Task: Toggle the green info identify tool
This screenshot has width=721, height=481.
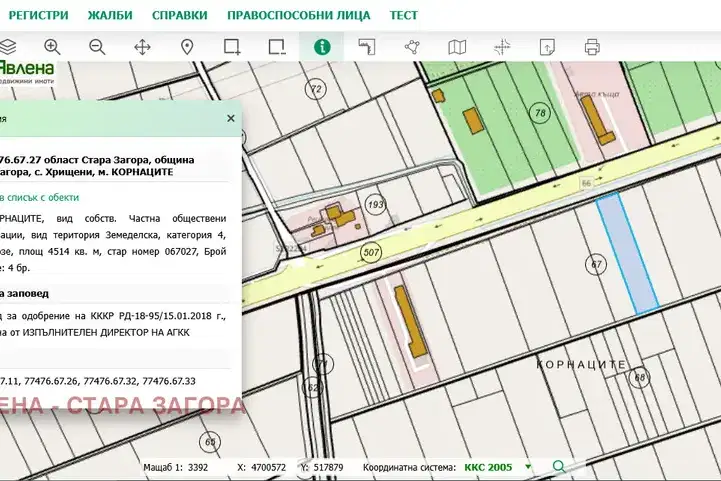Action: pos(322,47)
